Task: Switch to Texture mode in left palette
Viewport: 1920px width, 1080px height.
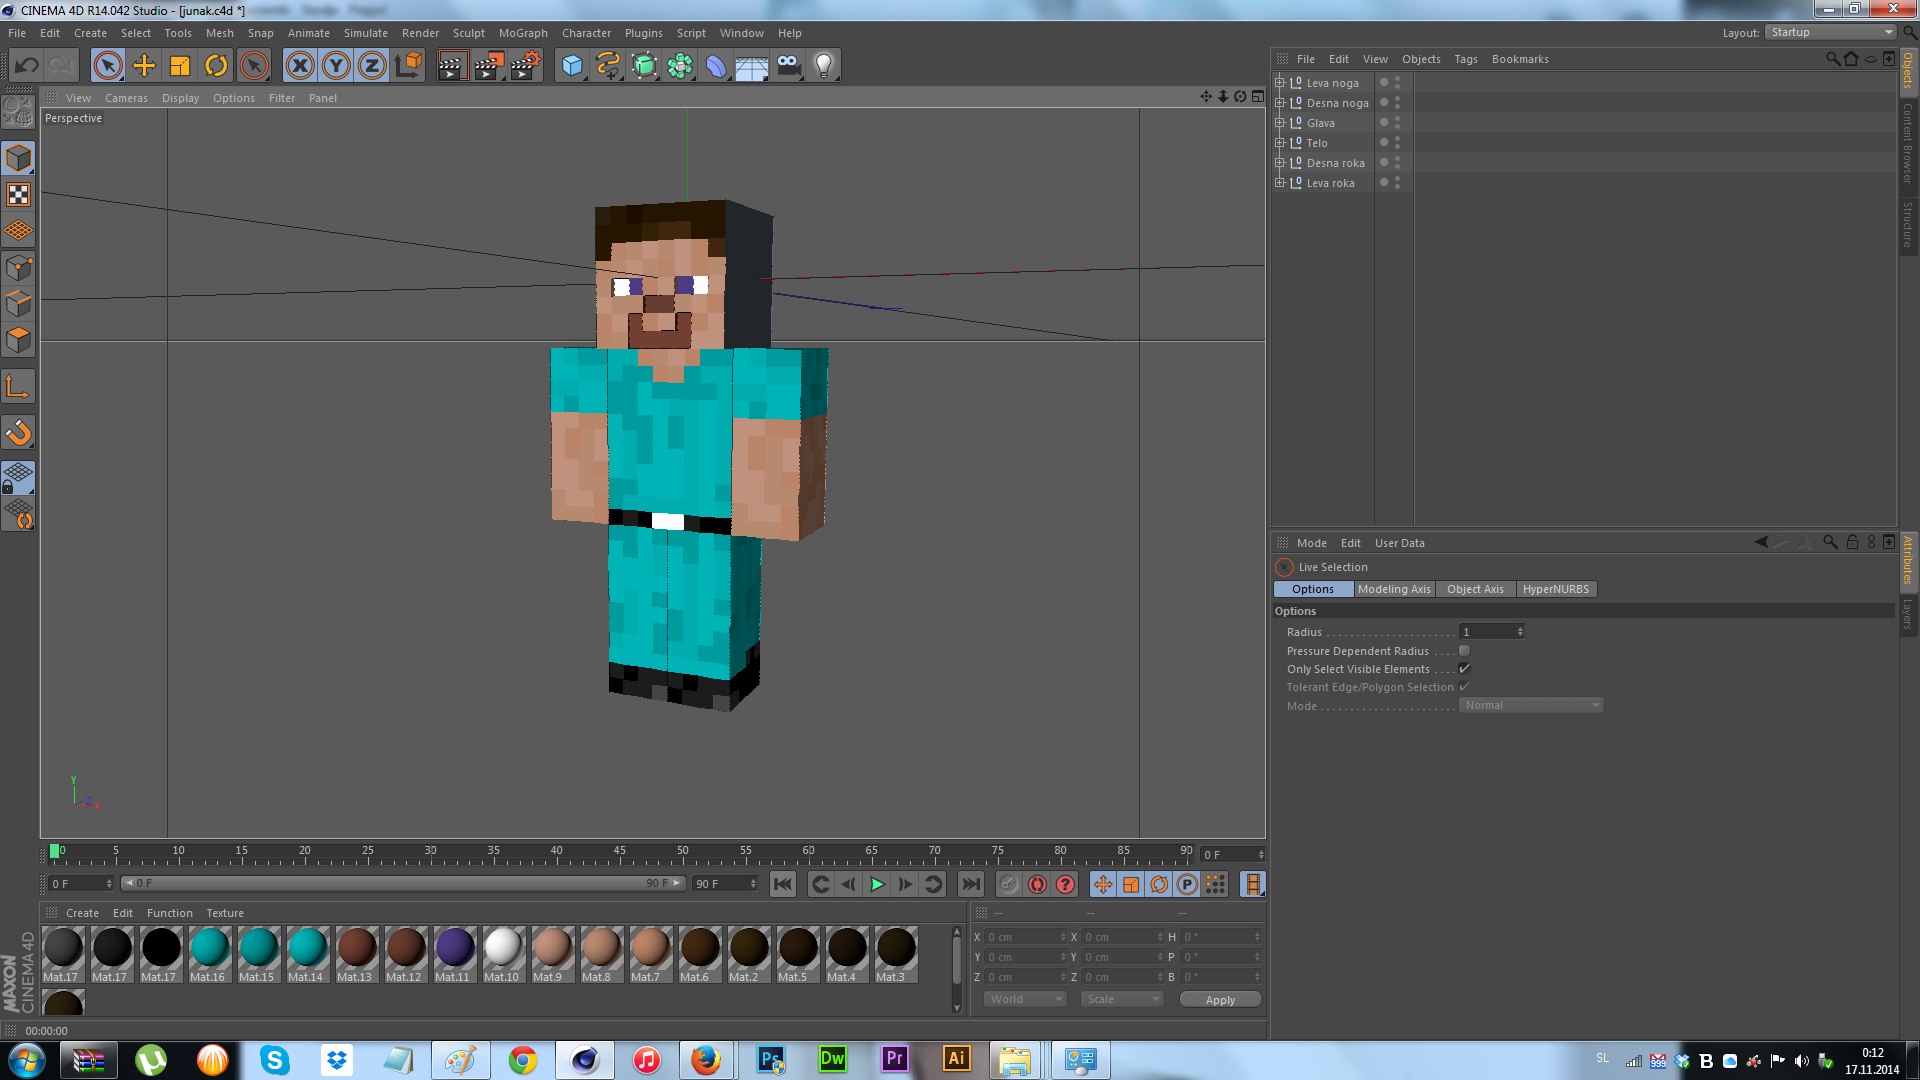Action: pos(18,195)
